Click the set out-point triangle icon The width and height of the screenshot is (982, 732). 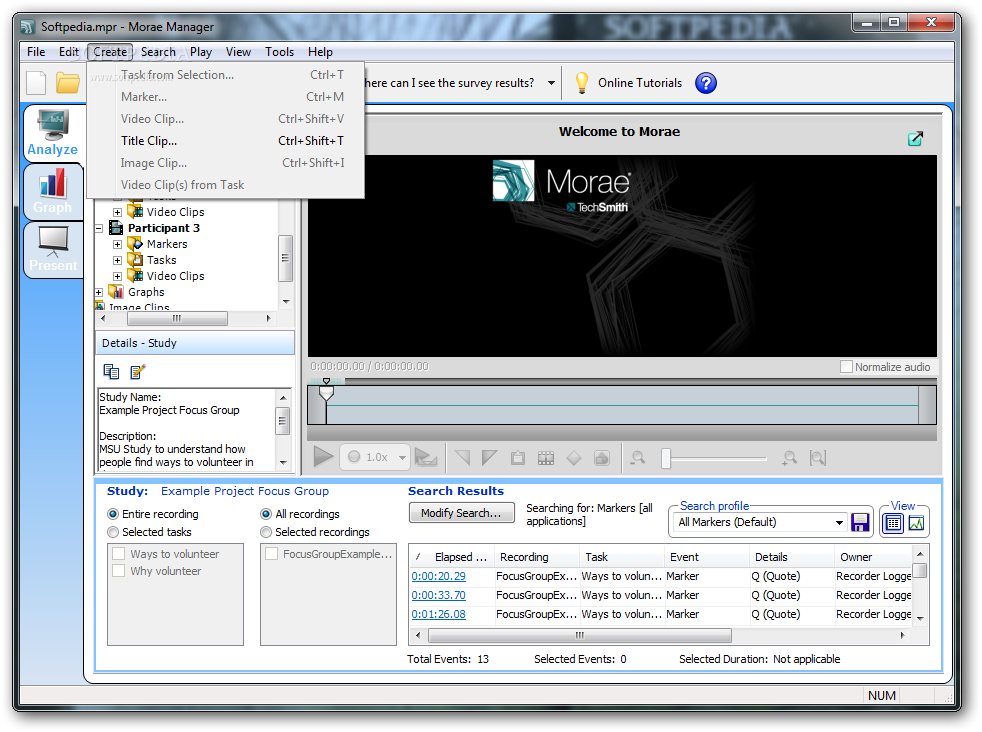click(489, 458)
